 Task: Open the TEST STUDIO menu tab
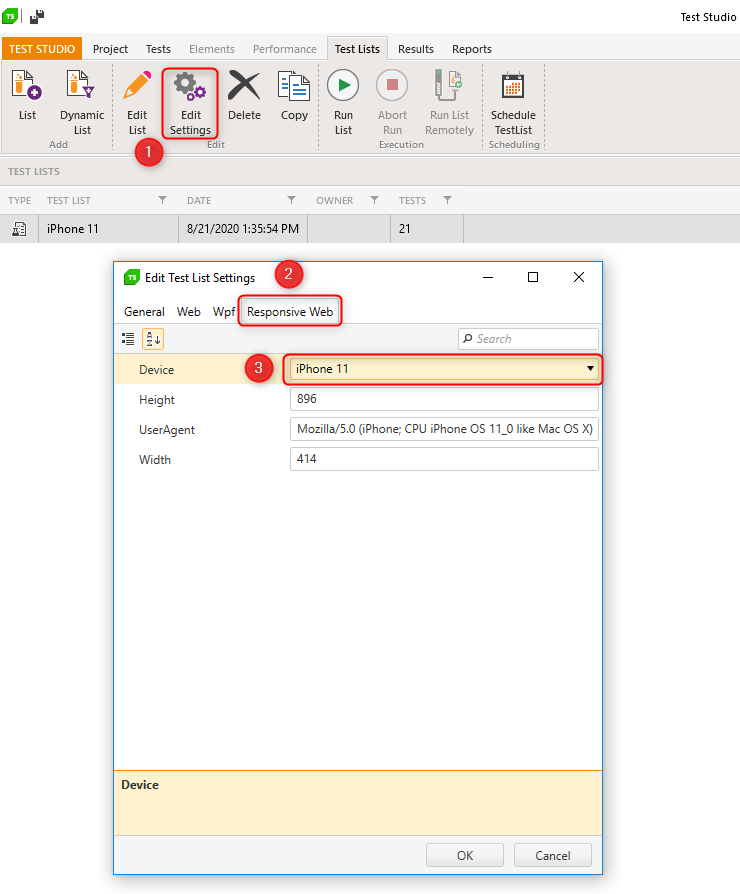pyautogui.click(x=42, y=49)
